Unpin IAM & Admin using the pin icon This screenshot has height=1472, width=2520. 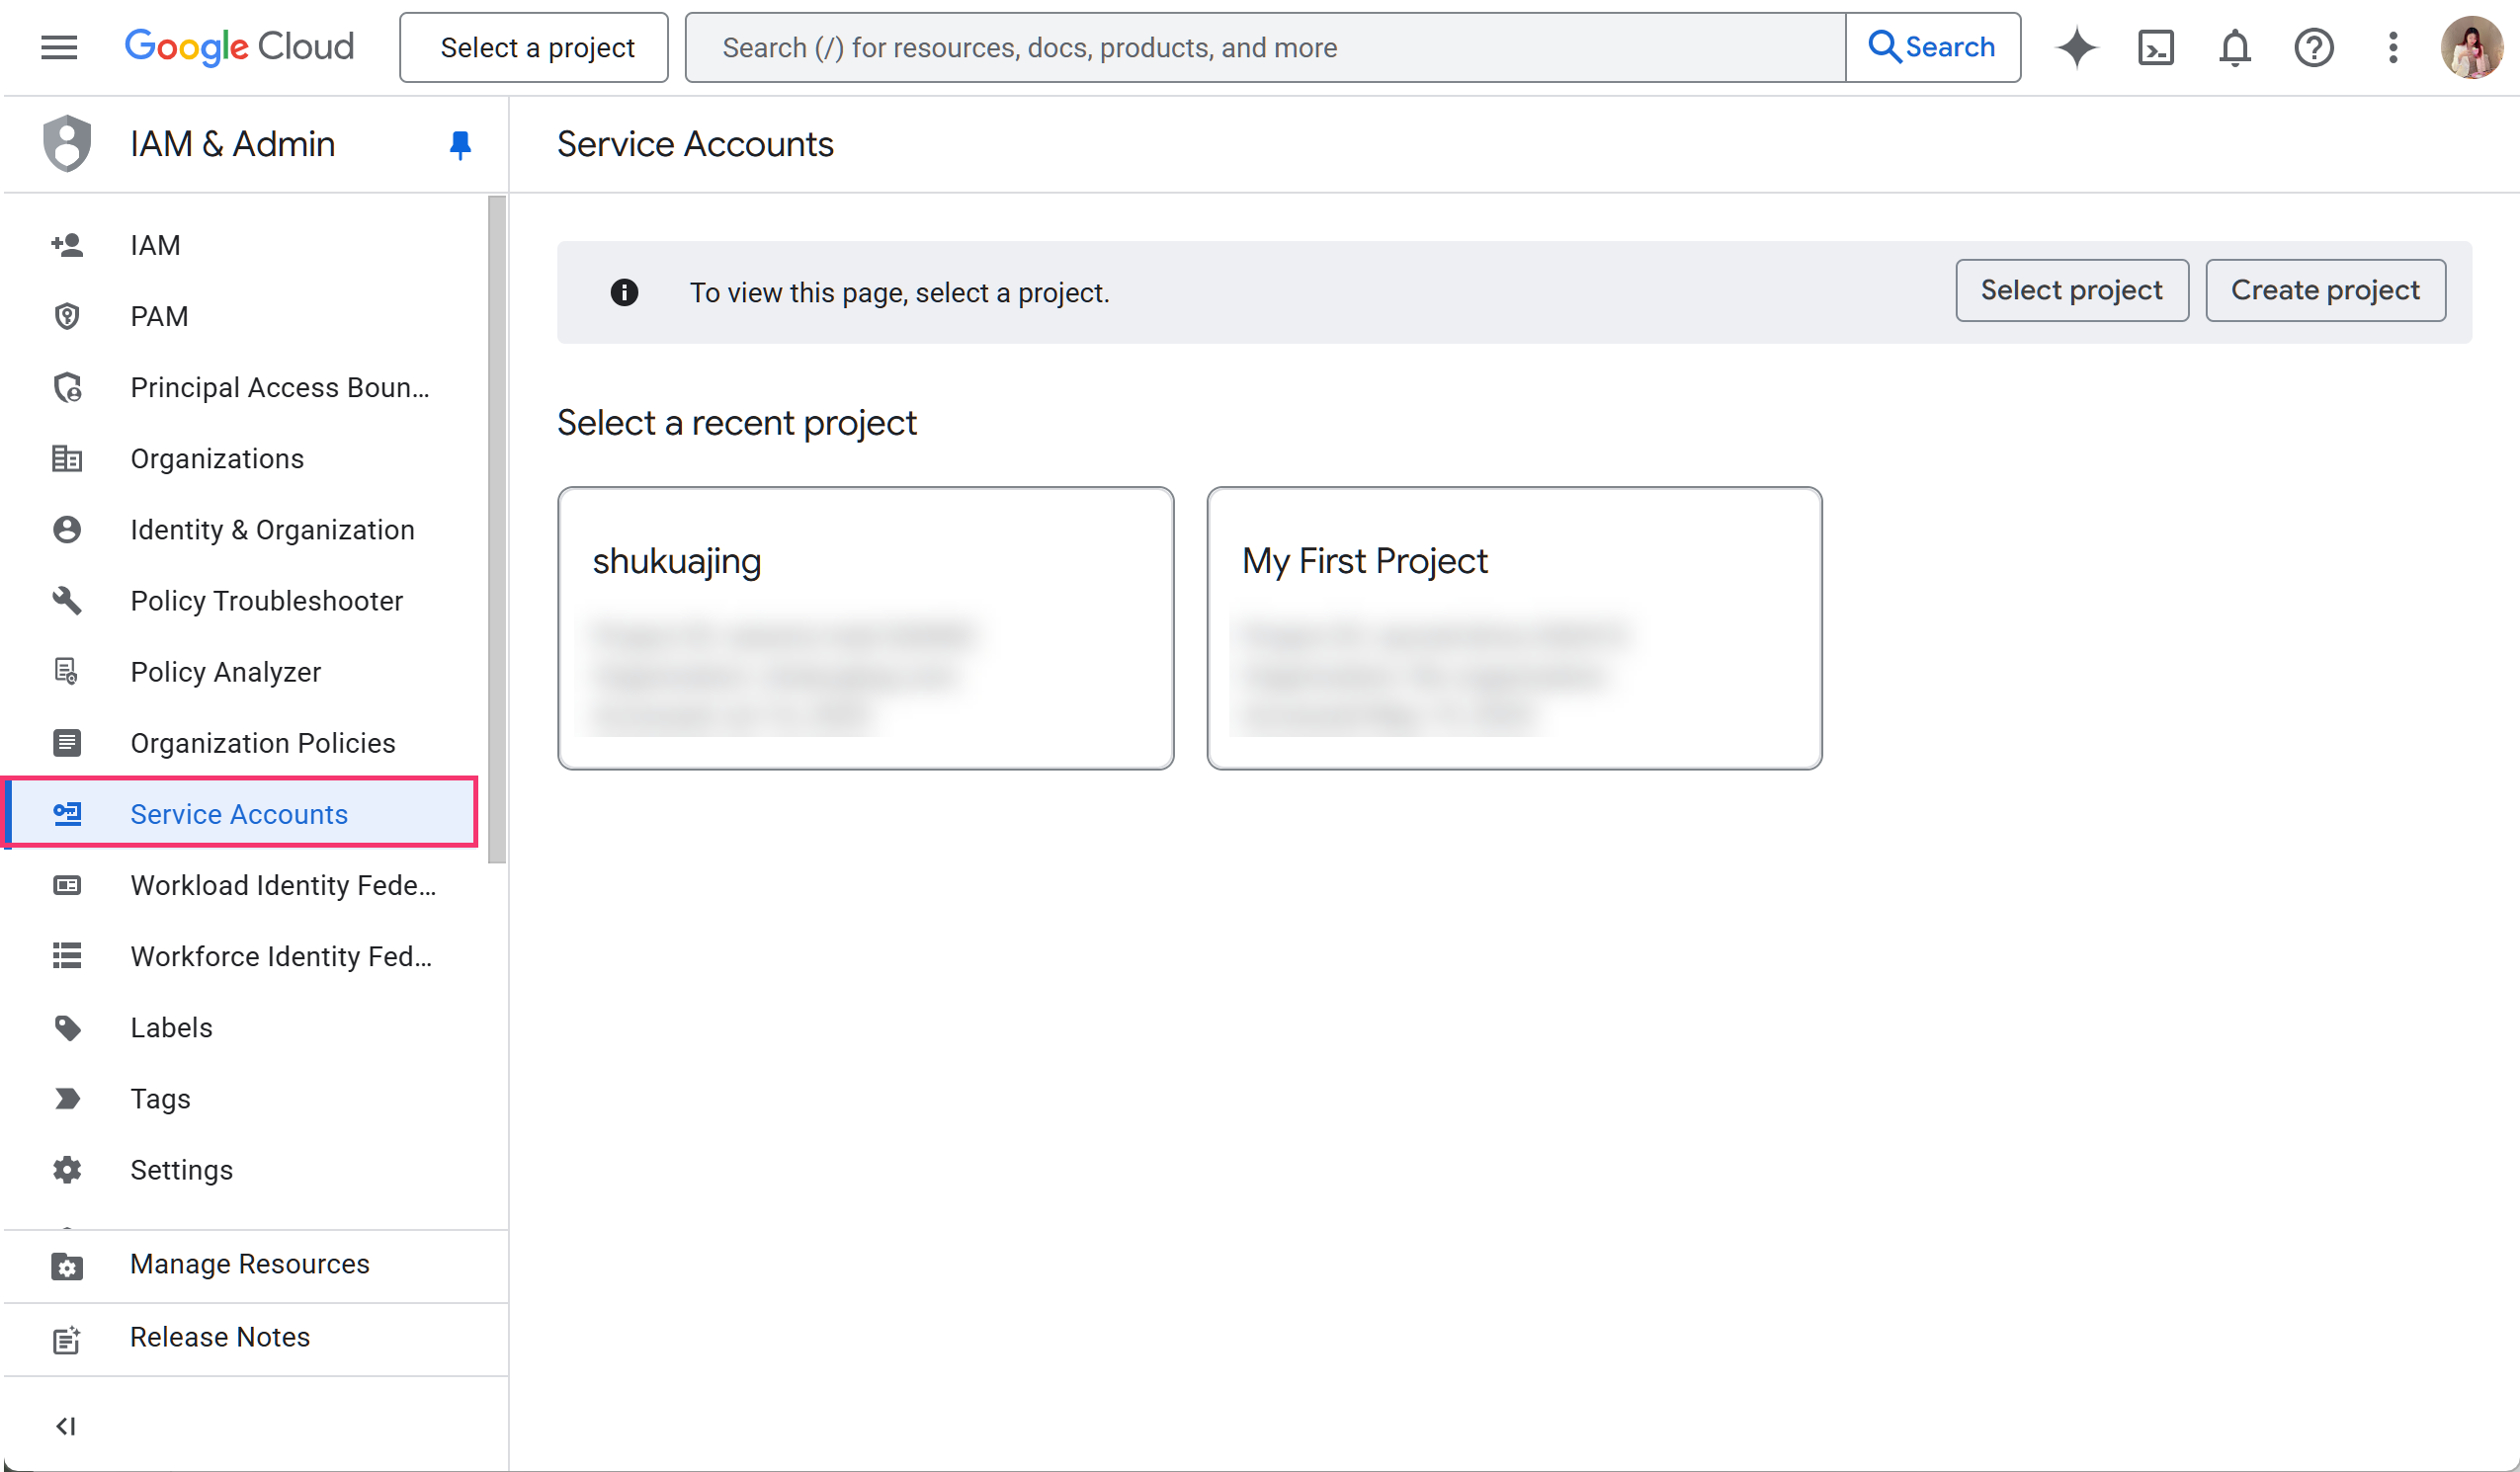pos(460,145)
